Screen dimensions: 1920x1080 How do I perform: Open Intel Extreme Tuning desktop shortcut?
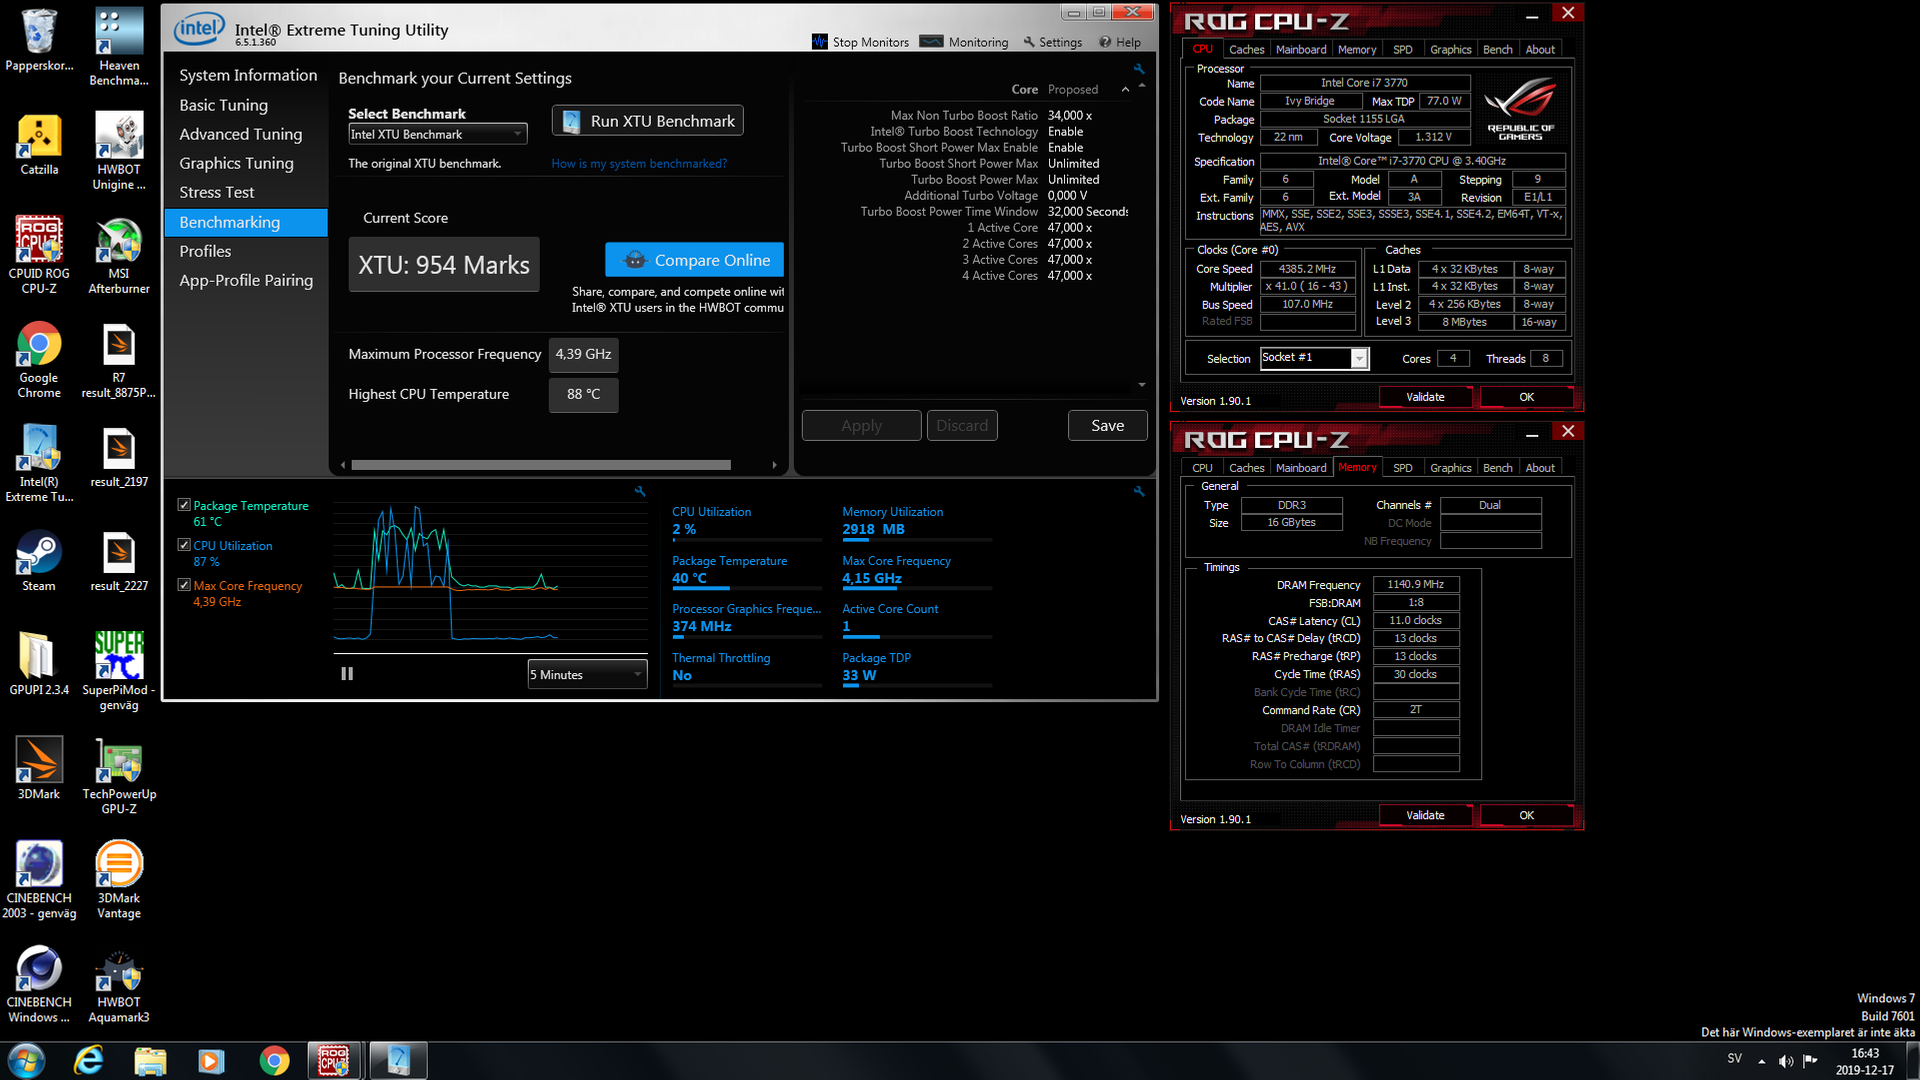click(x=39, y=463)
